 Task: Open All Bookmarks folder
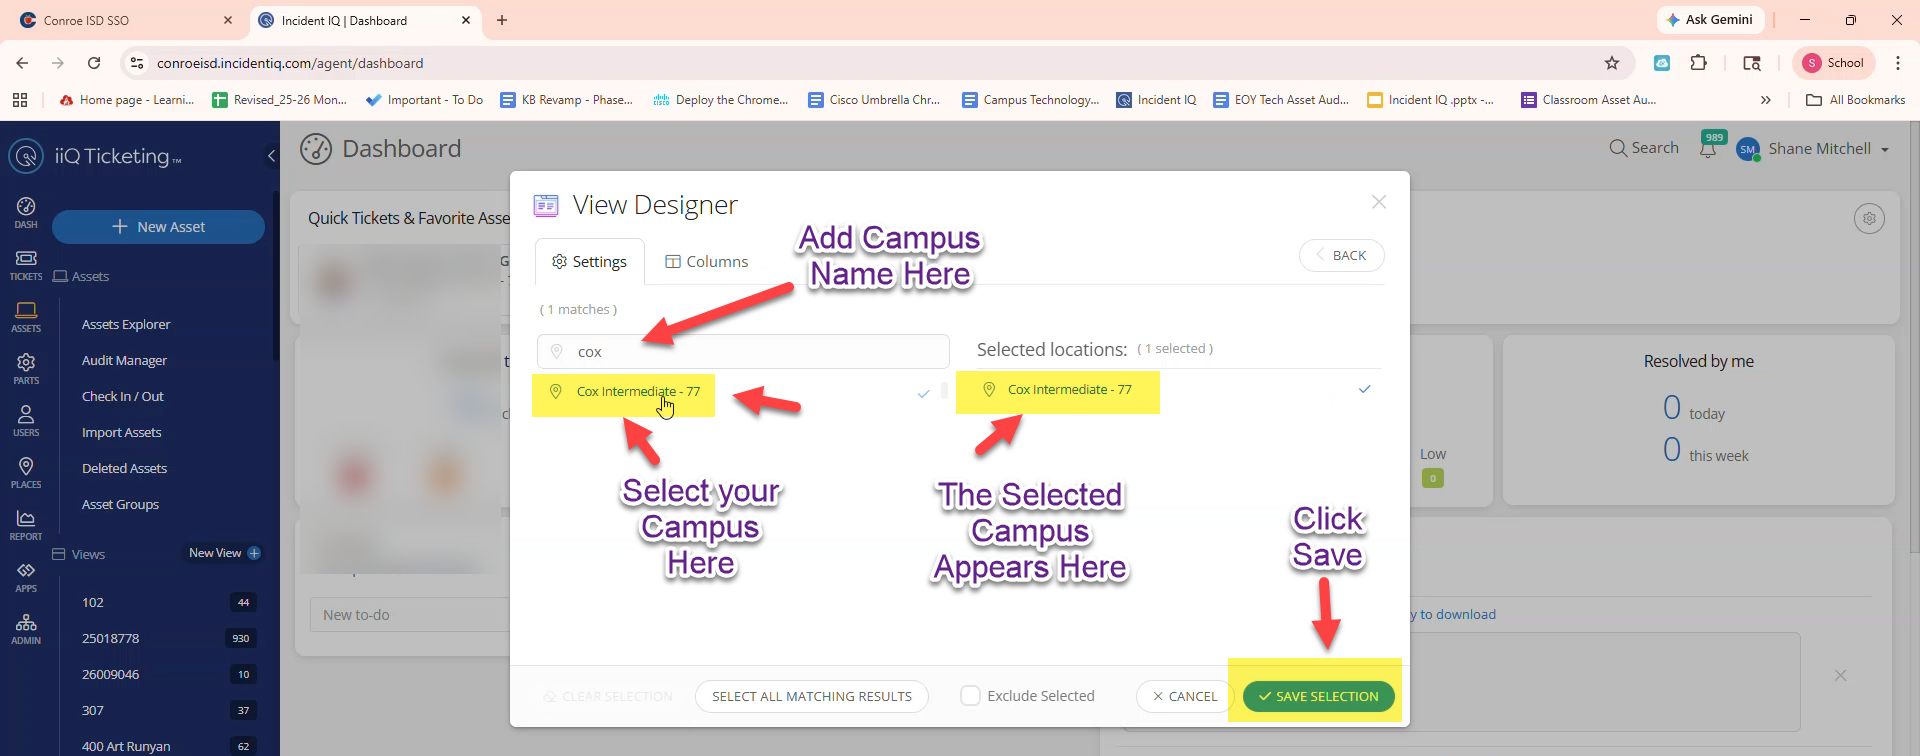(x=1856, y=100)
